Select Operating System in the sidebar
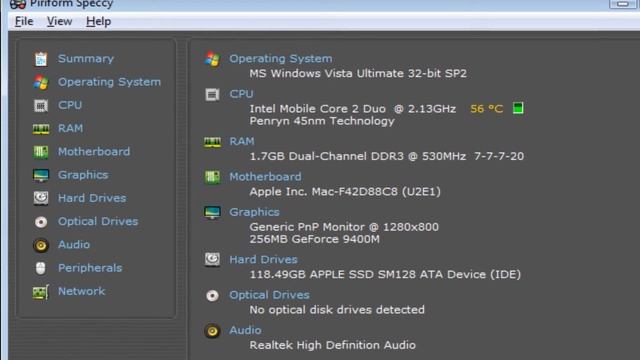The width and height of the screenshot is (640, 360). tap(109, 82)
